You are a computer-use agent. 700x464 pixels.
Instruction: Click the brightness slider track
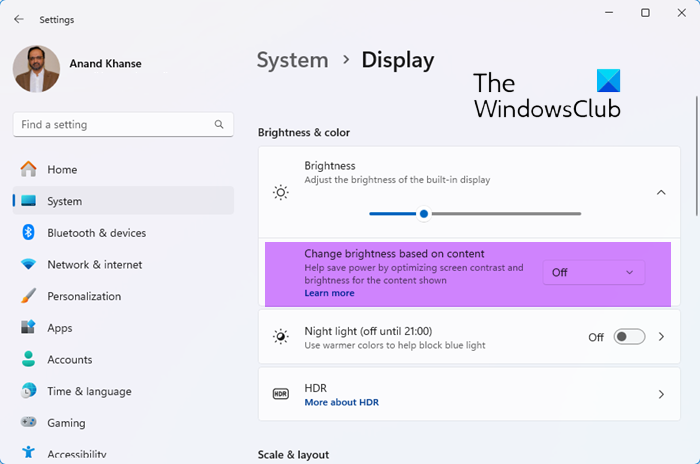click(x=500, y=213)
